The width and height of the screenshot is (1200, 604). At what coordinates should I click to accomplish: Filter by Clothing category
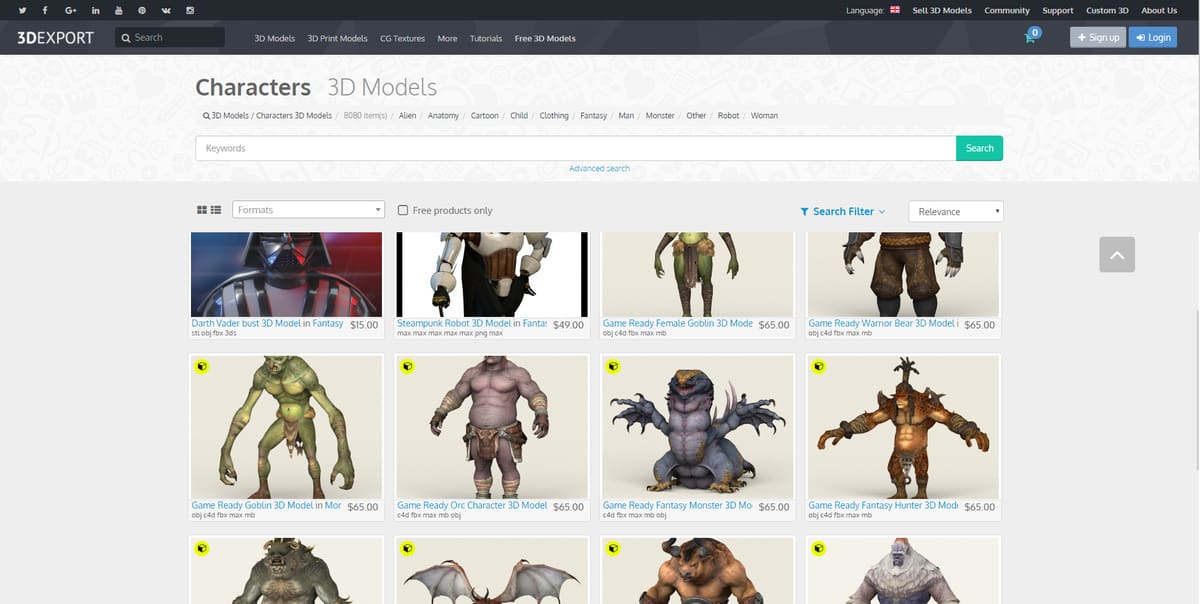554,116
